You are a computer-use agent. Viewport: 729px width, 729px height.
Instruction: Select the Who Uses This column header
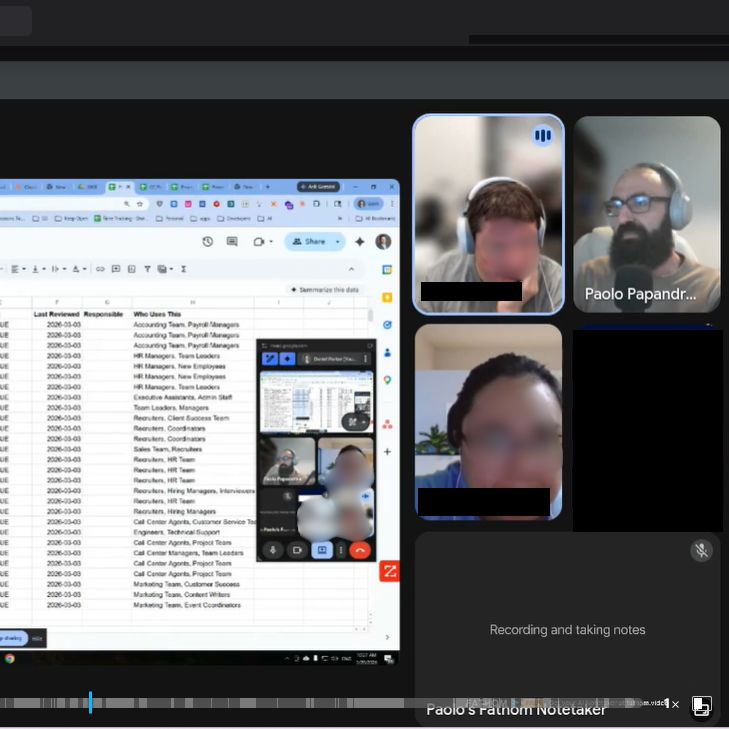point(157,314)
